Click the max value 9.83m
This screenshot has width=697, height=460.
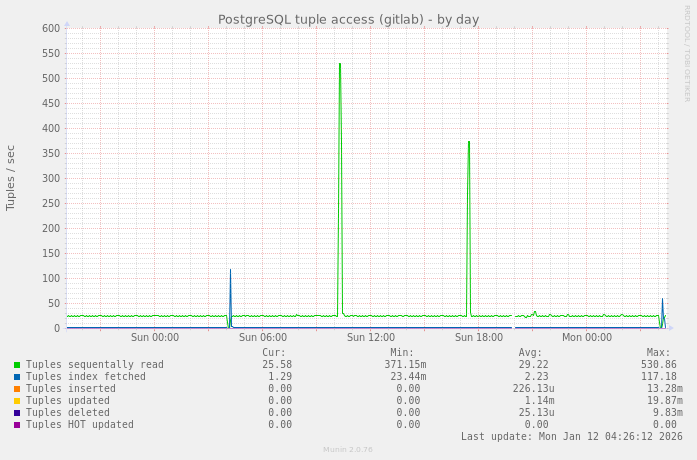668,412
